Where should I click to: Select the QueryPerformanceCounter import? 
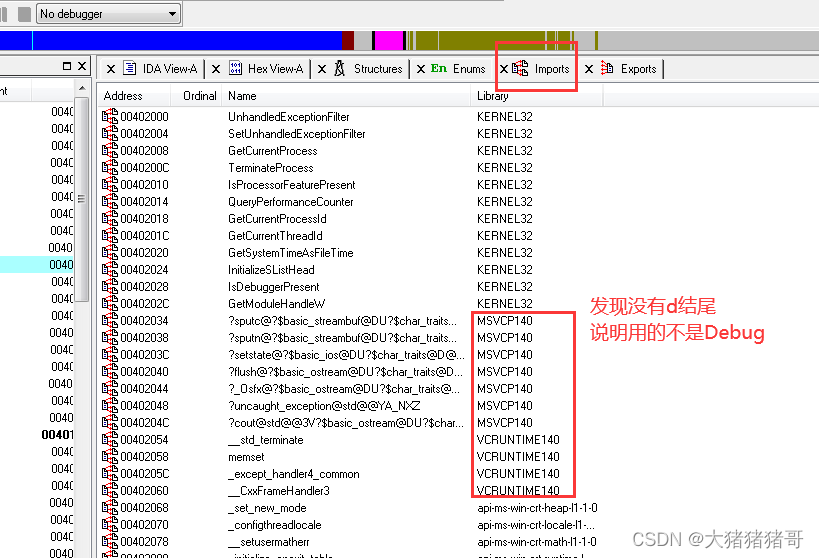pos(290,202)
